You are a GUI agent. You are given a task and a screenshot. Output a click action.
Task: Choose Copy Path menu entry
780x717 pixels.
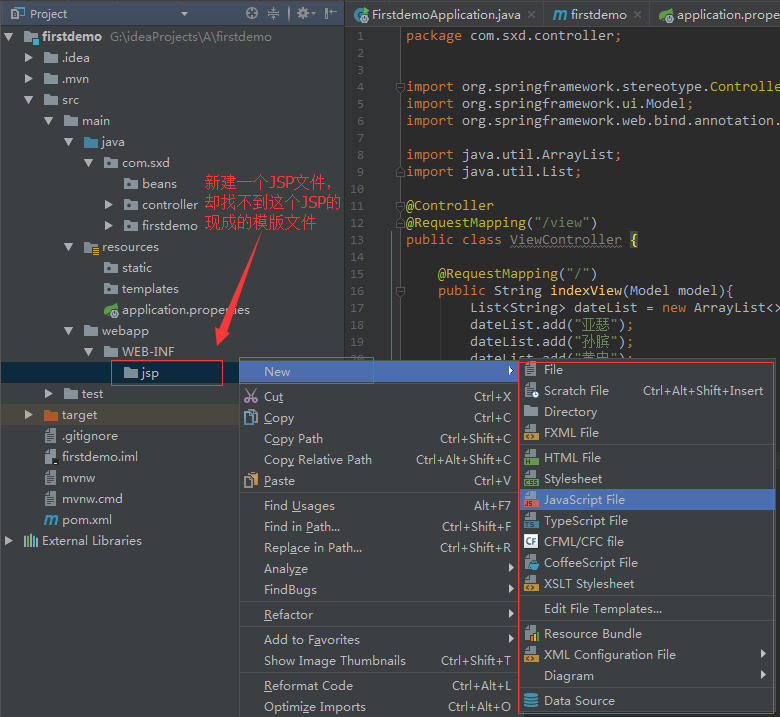379,438
